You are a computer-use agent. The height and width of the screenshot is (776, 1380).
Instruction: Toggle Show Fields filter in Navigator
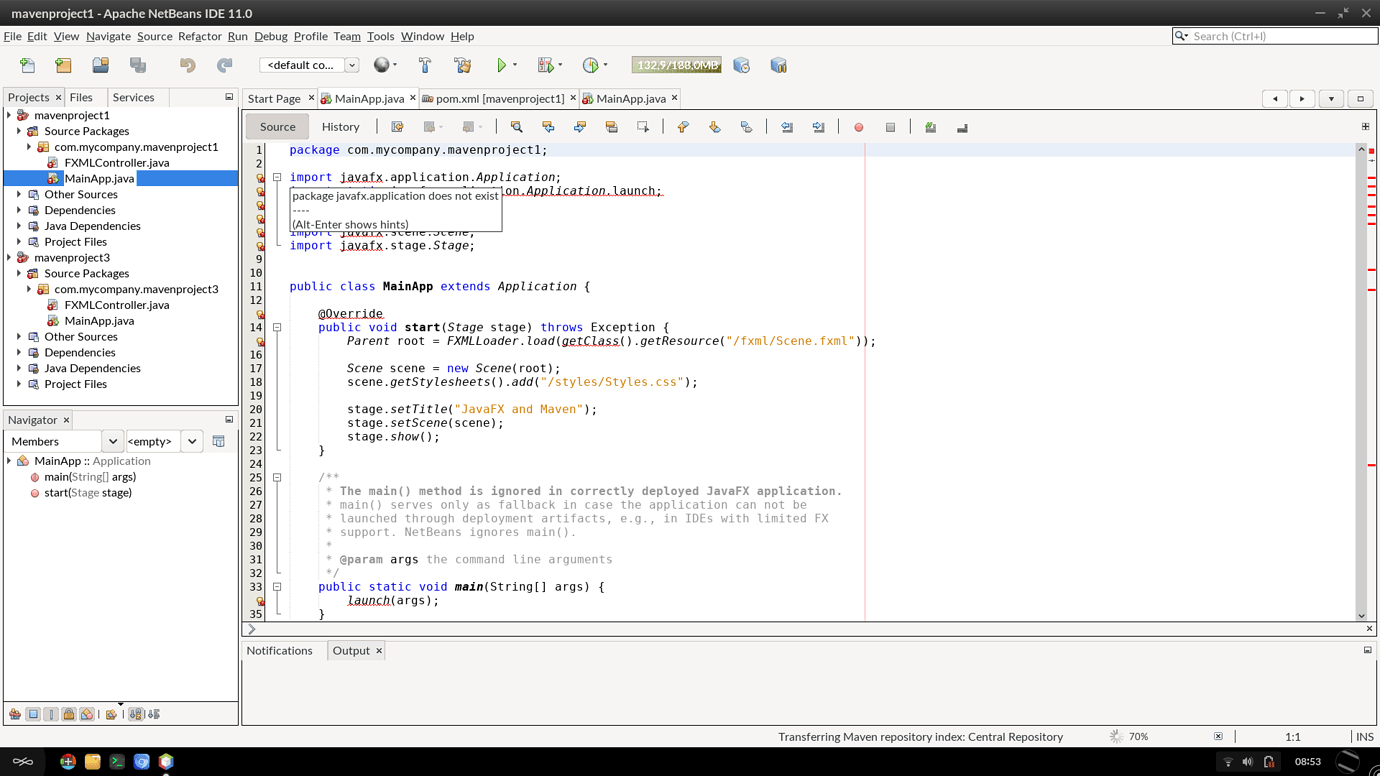(33, 714)
